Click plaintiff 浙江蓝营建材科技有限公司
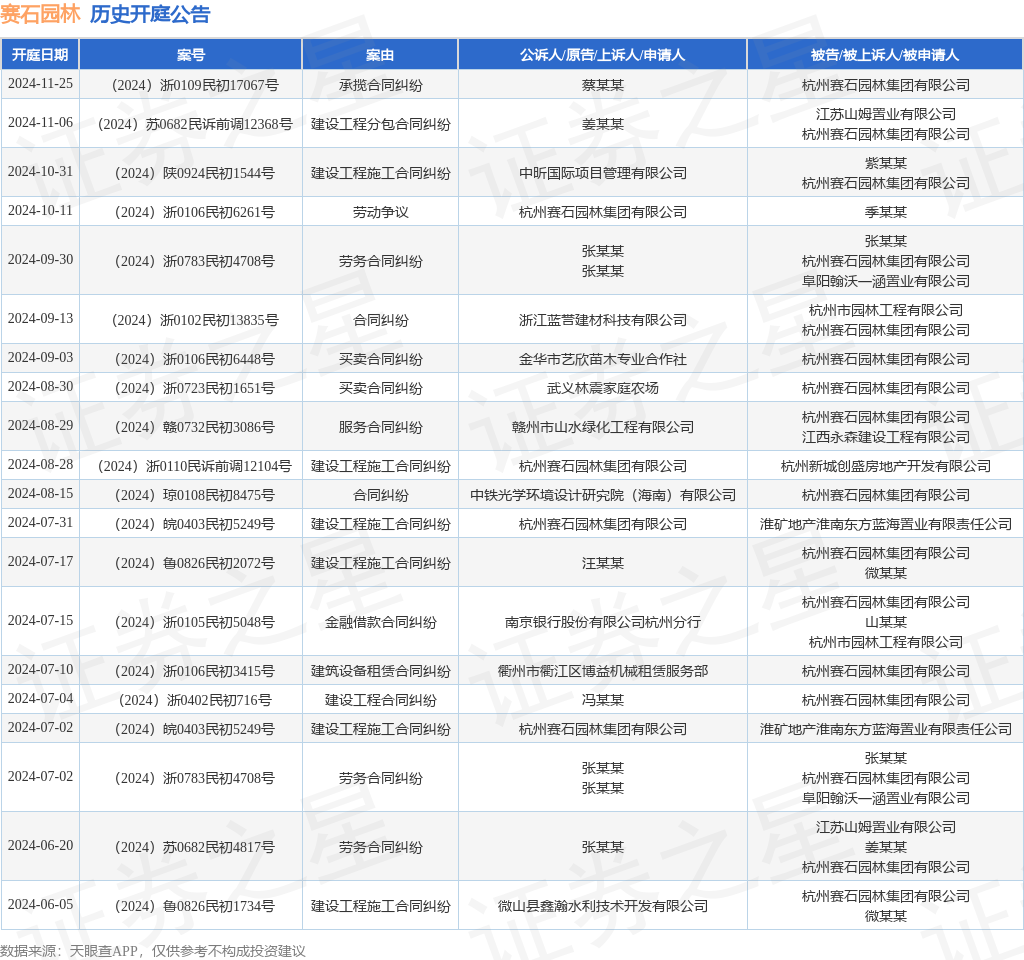Image resolution: width=1024 pixels, height=960 pixels. [603, 320]
